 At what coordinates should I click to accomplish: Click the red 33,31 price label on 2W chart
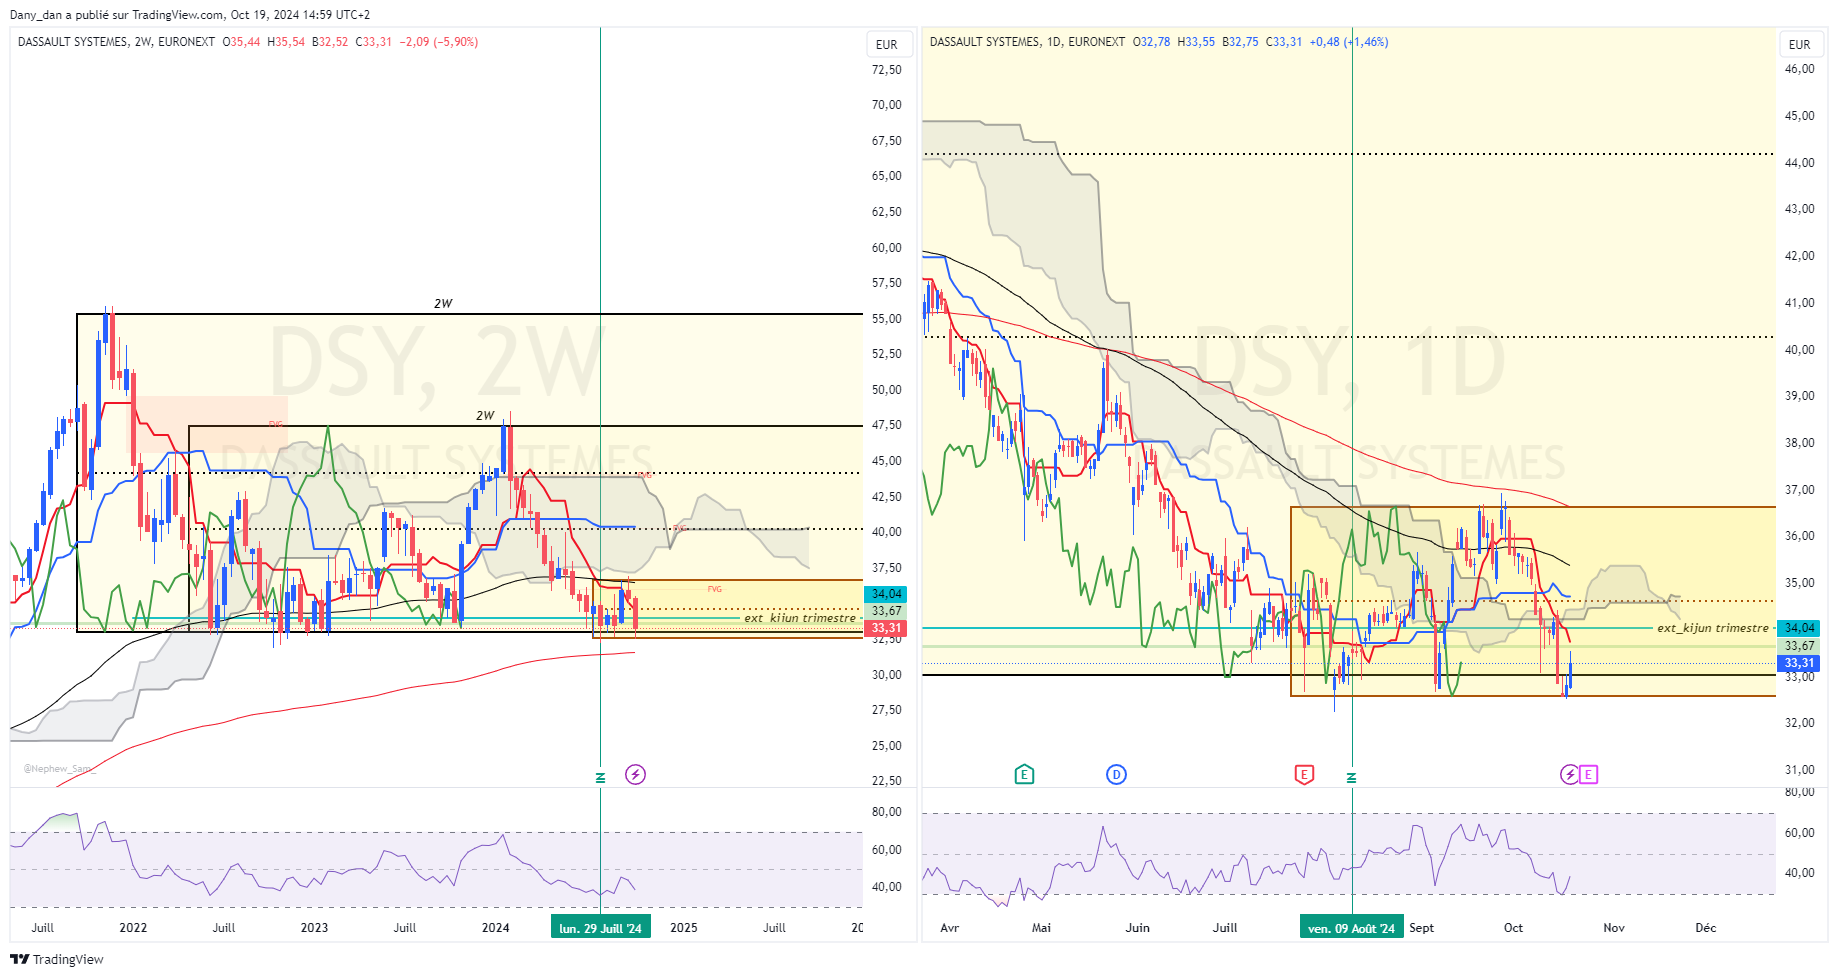(886, 628)
